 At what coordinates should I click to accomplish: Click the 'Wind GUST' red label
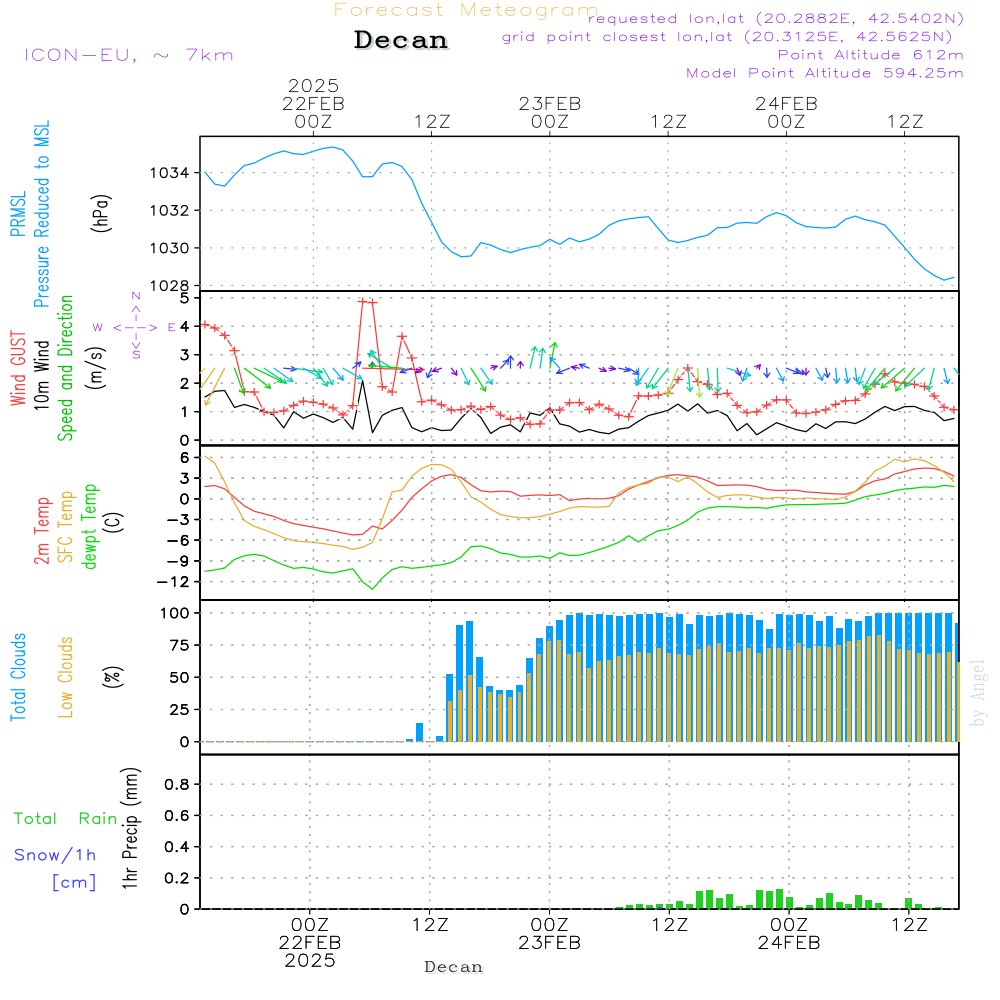(18, 369)
